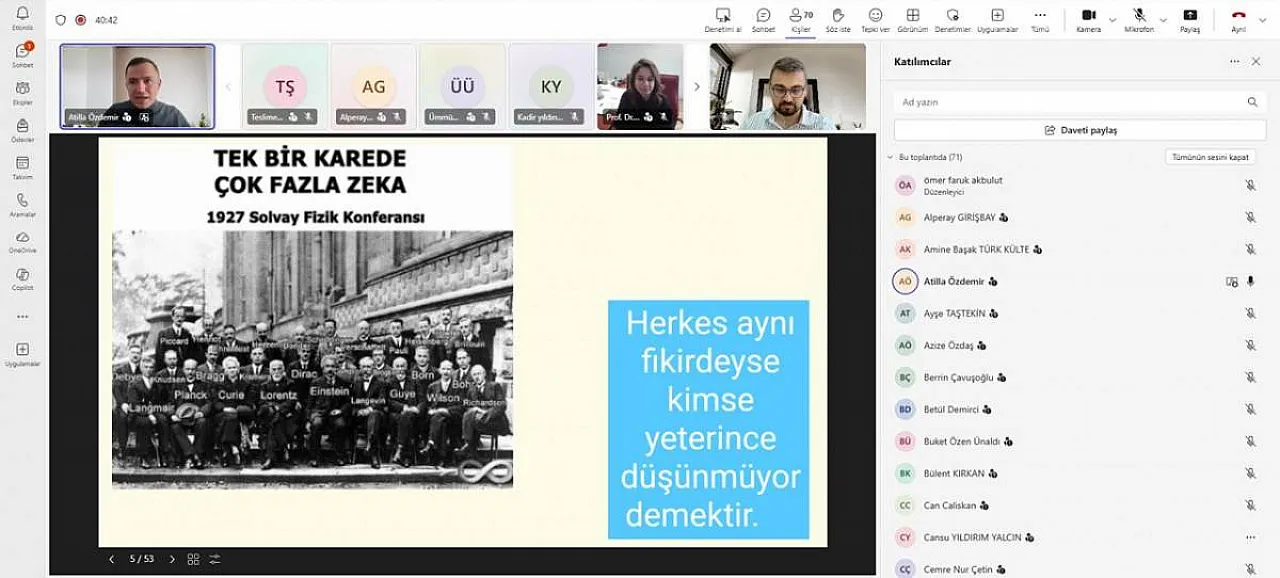Click the Daveti paylaş button
The image size is (1280, 578).
1080,130
